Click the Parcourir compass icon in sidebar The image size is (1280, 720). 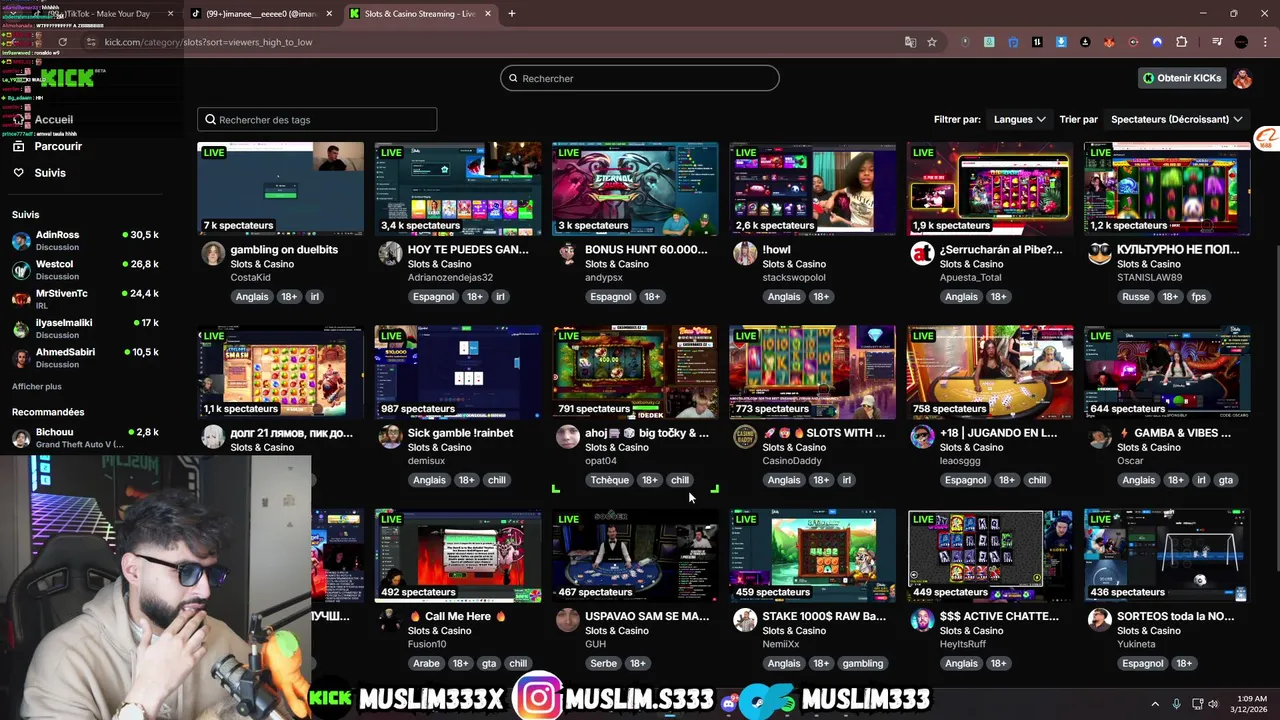pyautogui.click(x=18, y=146)
